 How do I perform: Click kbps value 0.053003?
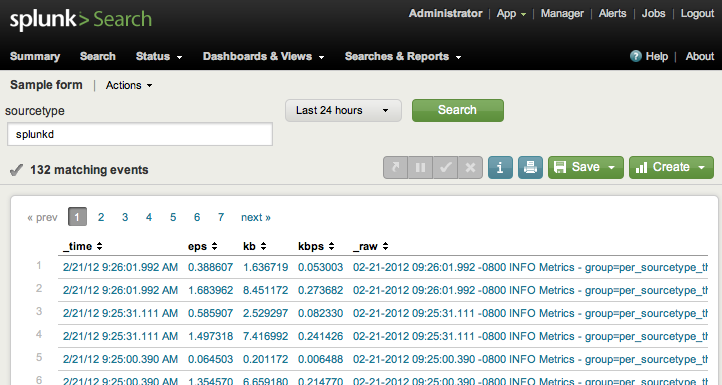tap(320, 268)
